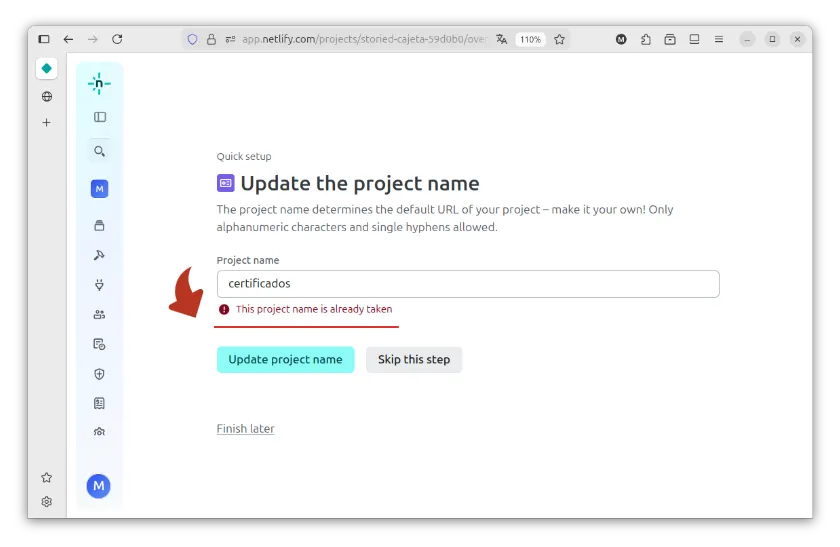Open the plug extensions icon in sidebar
The image size is (840, 547).
point(99,285)
